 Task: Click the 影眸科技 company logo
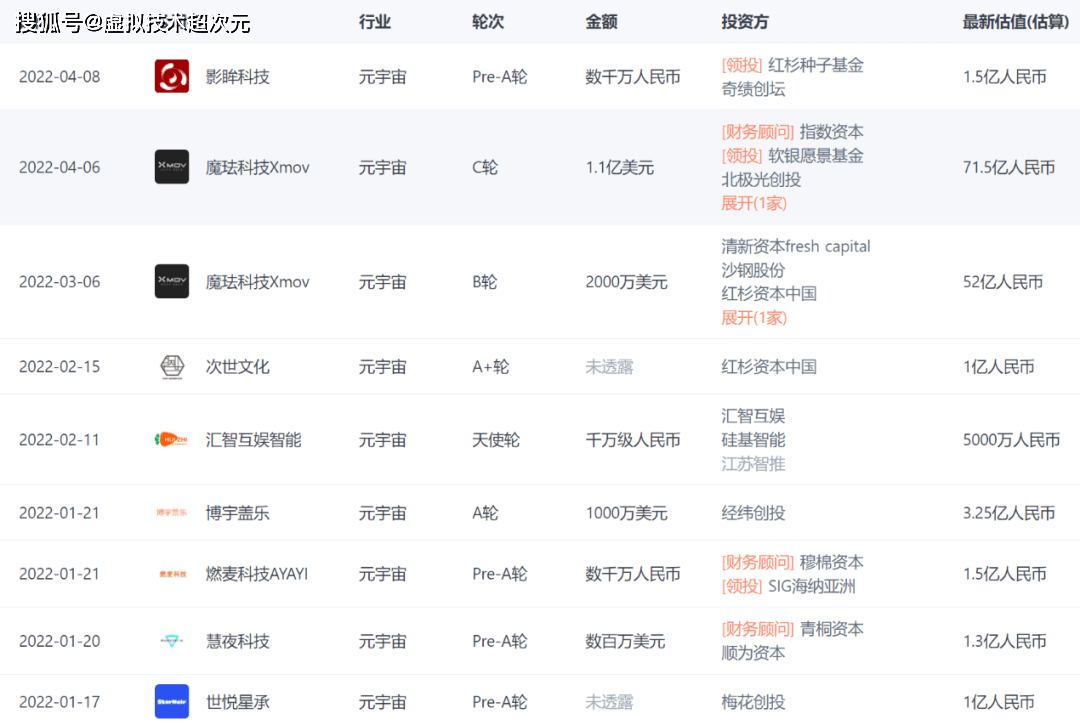click(171, 76)
